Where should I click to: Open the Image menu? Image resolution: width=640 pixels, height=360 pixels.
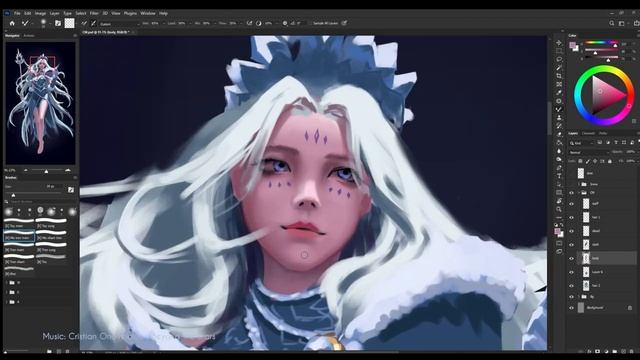coord(40,13)
